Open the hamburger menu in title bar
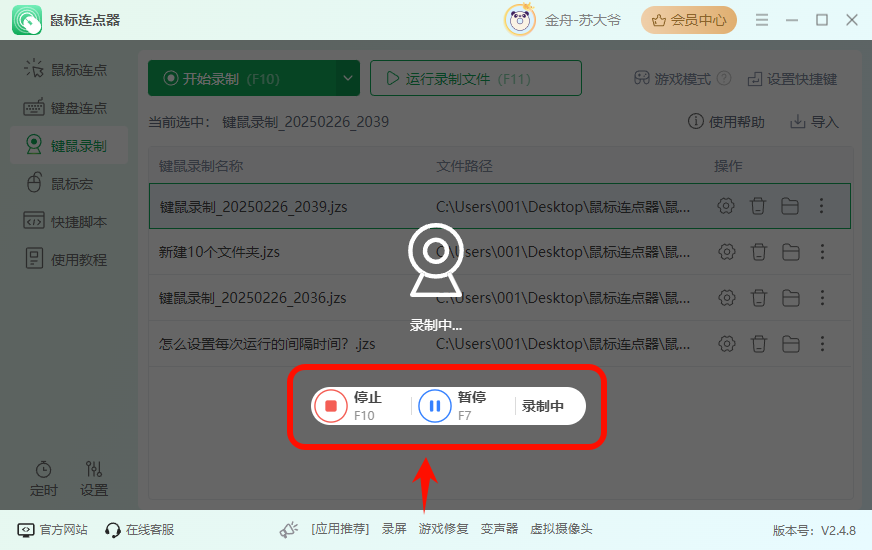 coord(762,20)
